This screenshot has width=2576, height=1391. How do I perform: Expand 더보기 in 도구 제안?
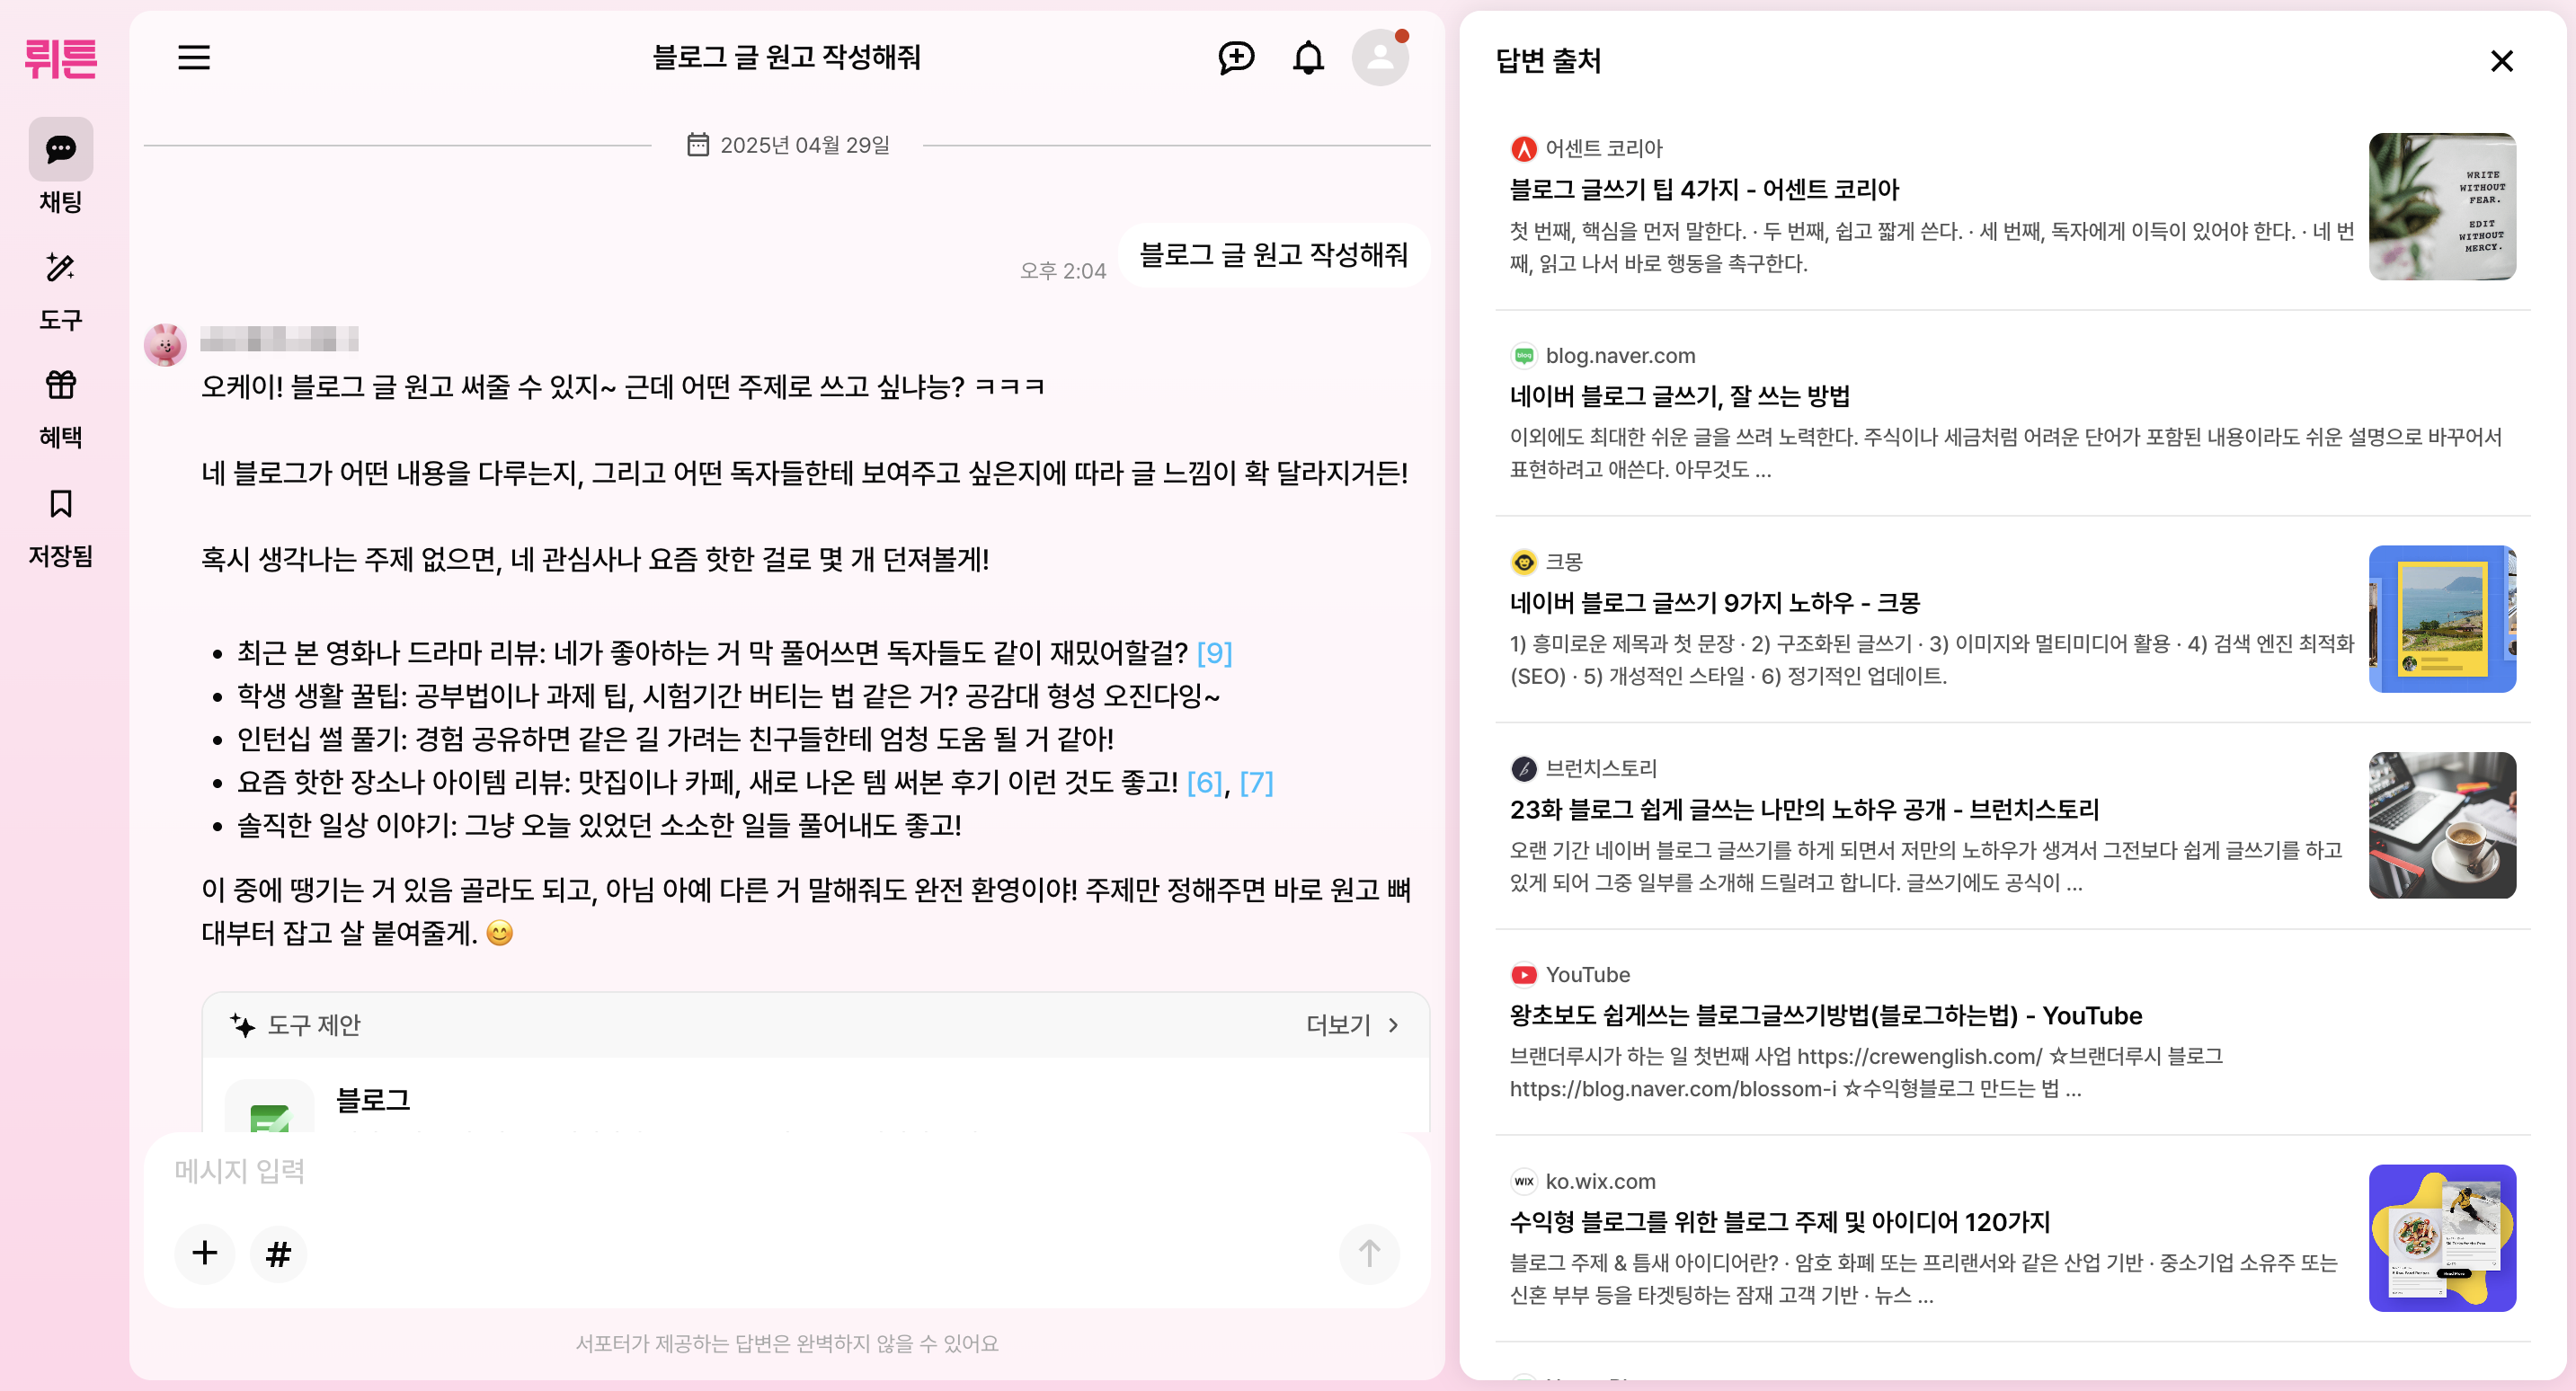tap(1352, 1025)
